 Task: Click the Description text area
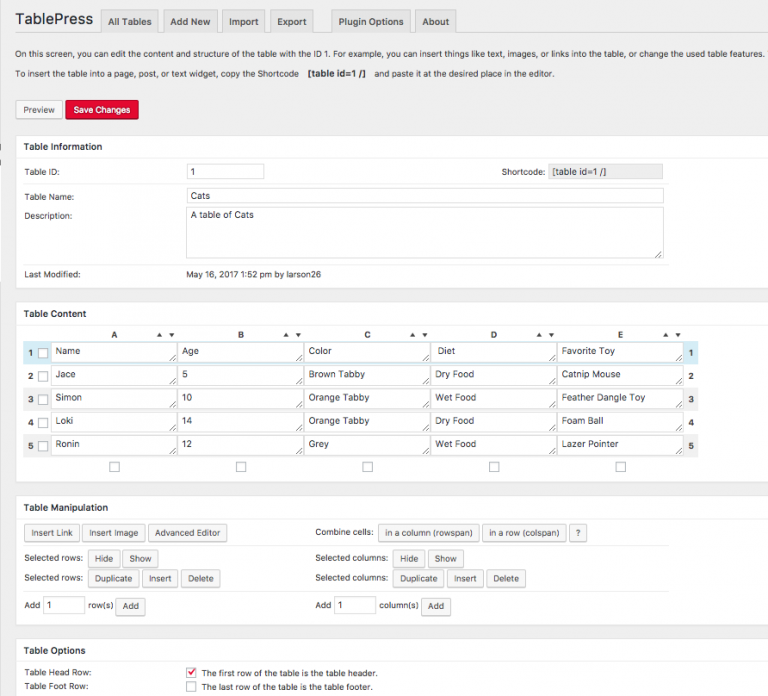[x=425, y=232]
